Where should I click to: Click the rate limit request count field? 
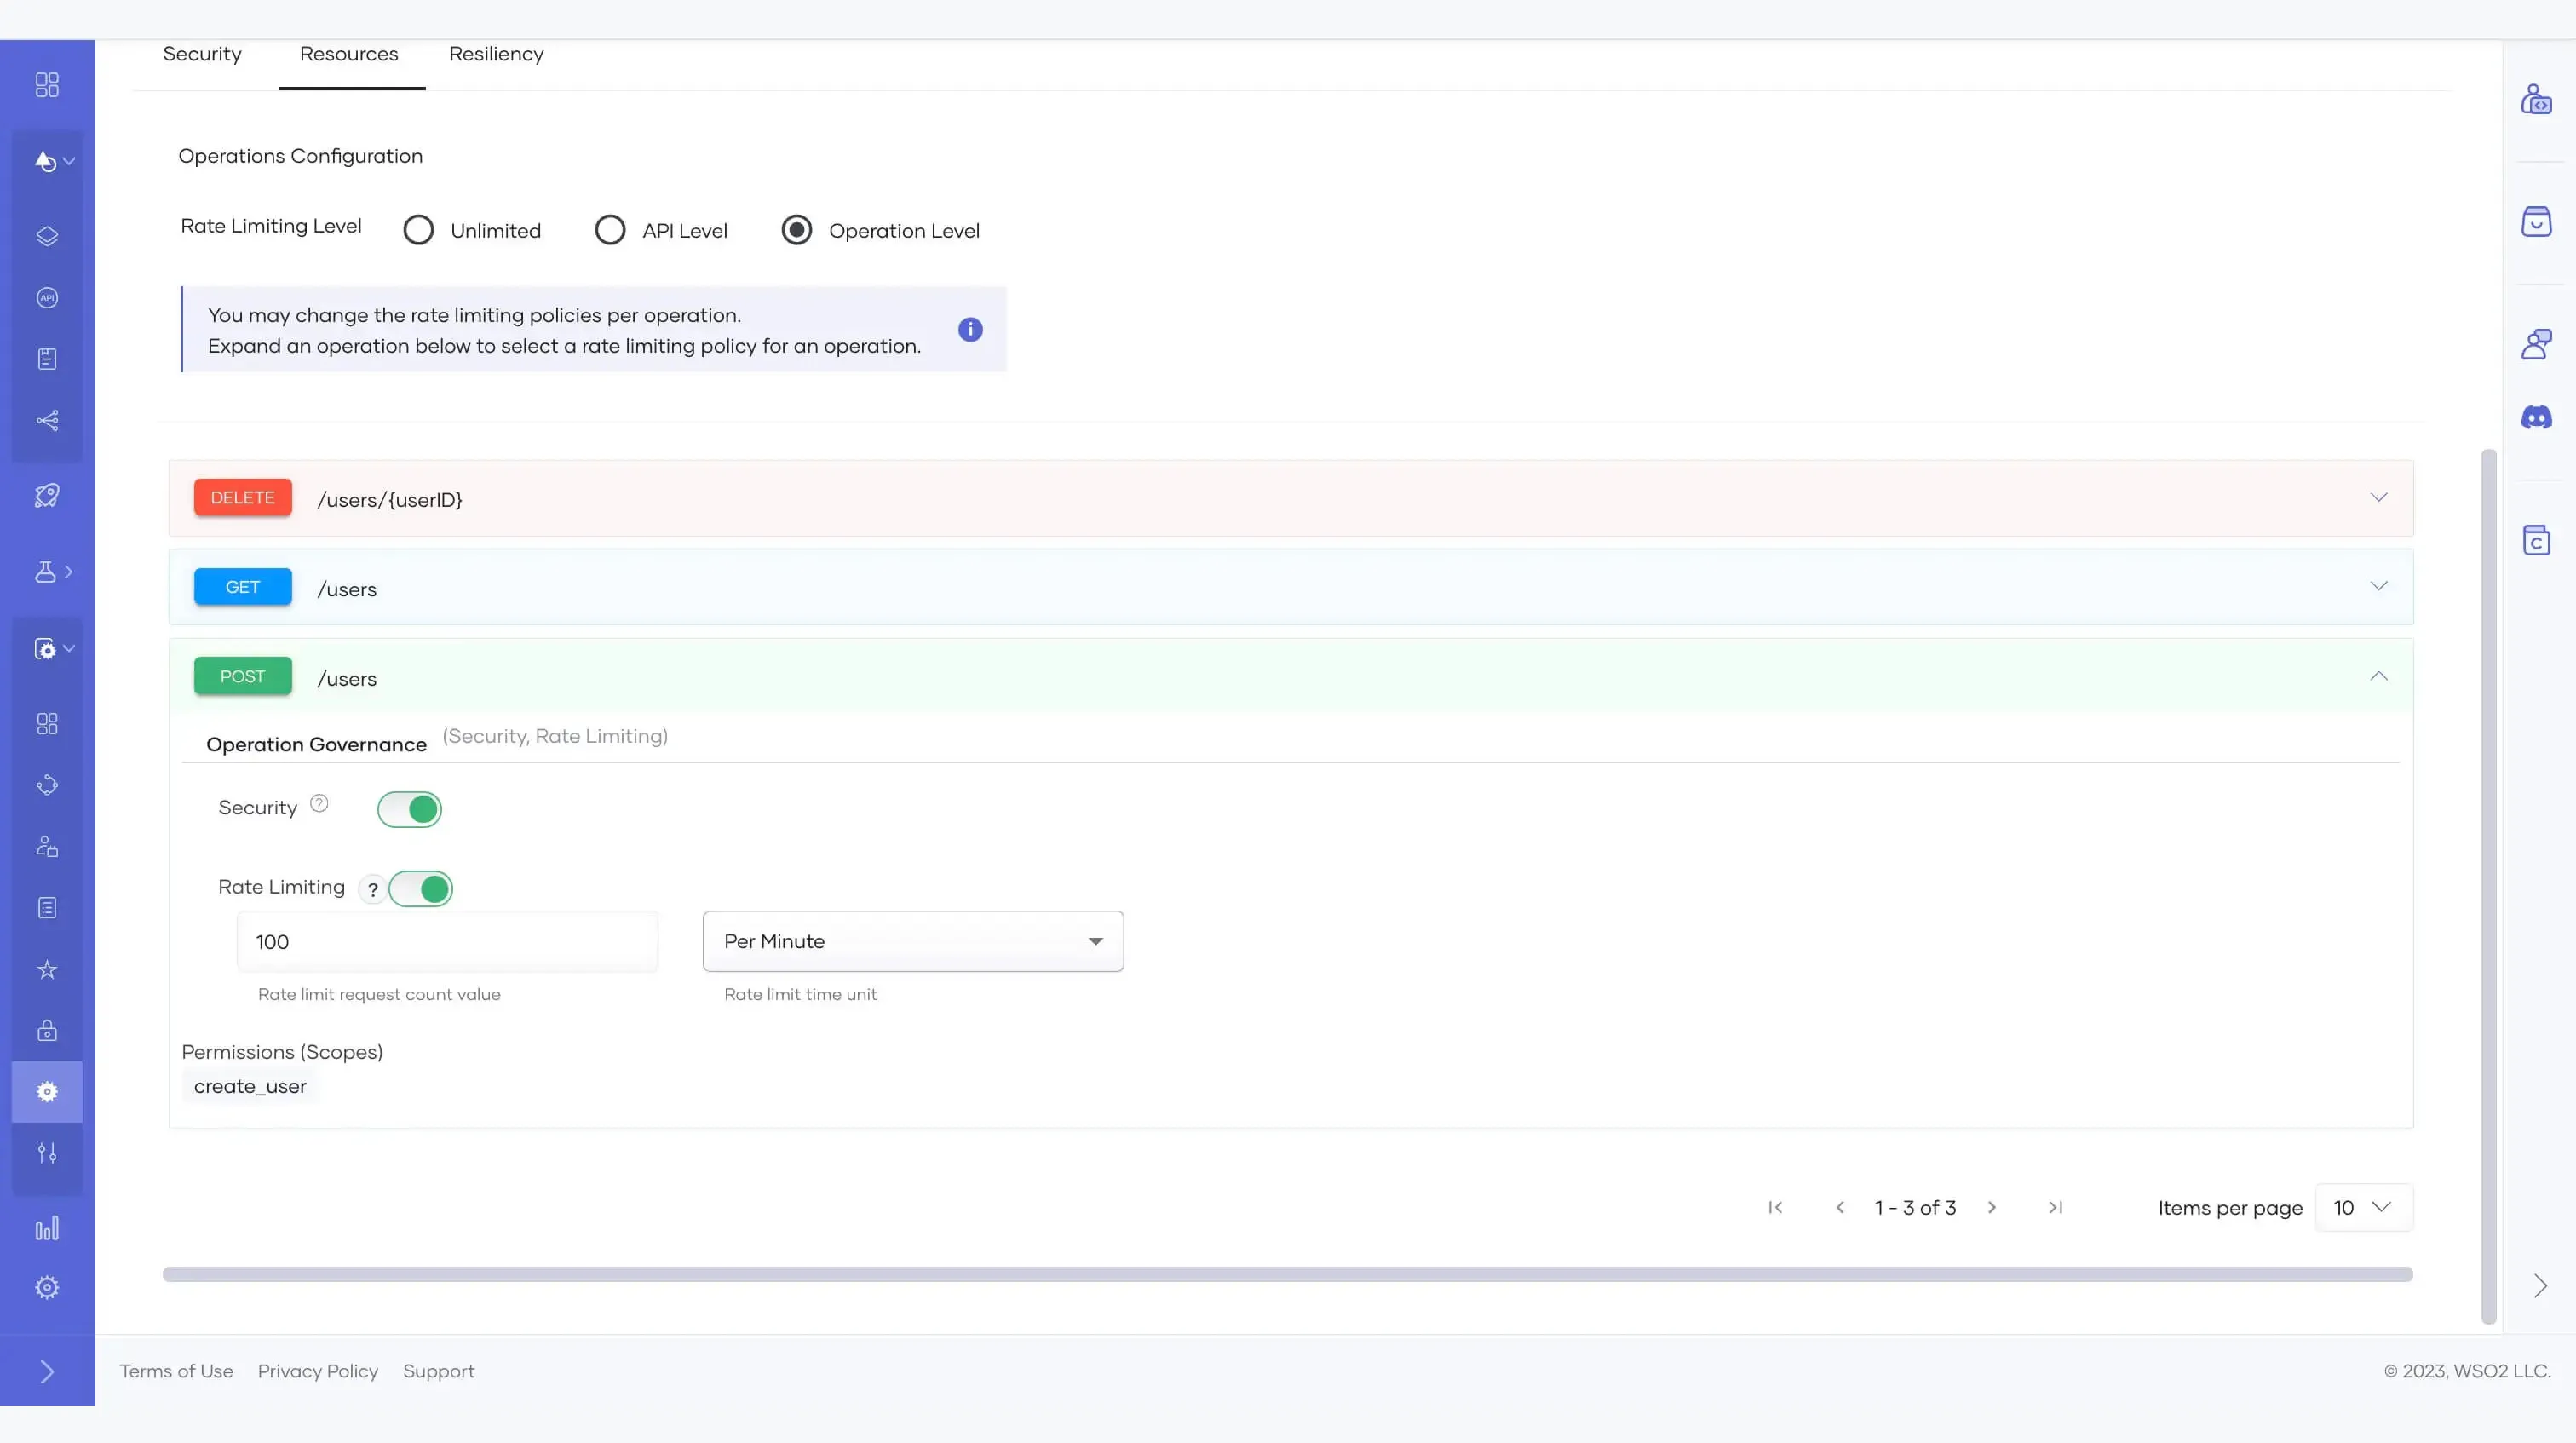click(x=447, y=942)
